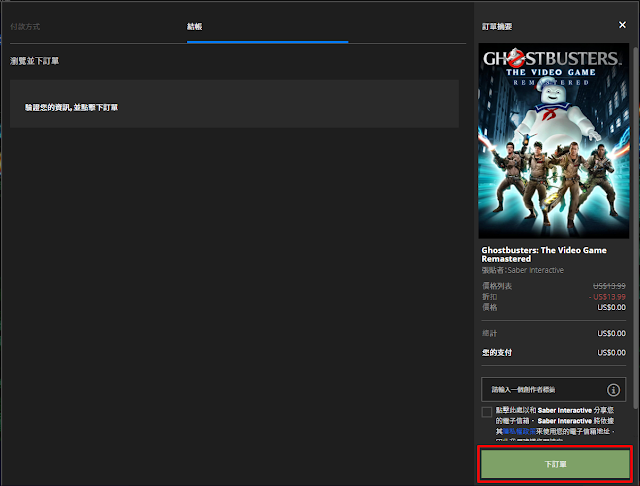Click the green 下訂單 place order button
Viewport: 640px width, 486px height.
[x=555, y=464]
